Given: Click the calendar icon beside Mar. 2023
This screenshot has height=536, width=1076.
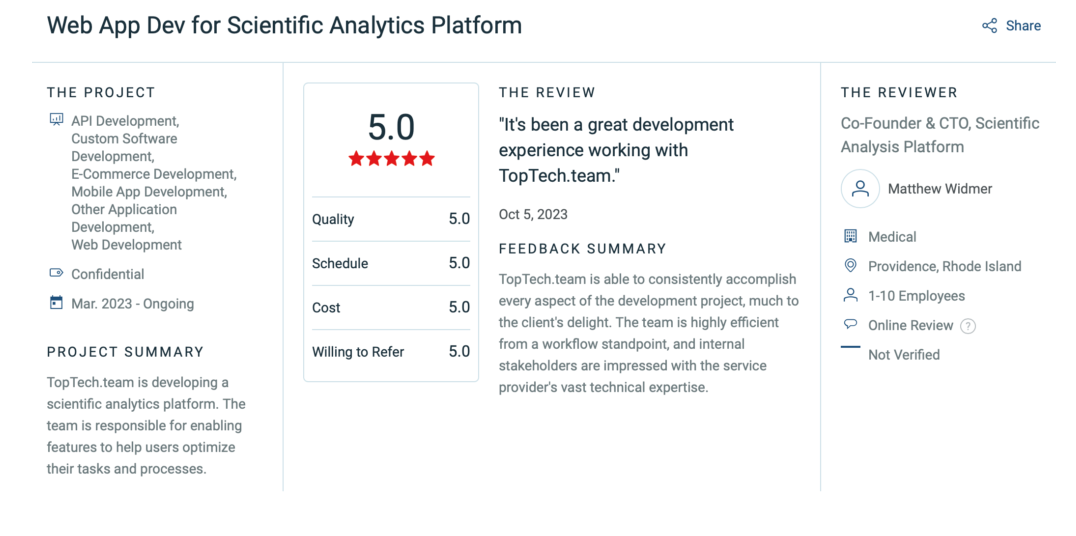Looking at the screenshot, I should click(x=56, y=303).
